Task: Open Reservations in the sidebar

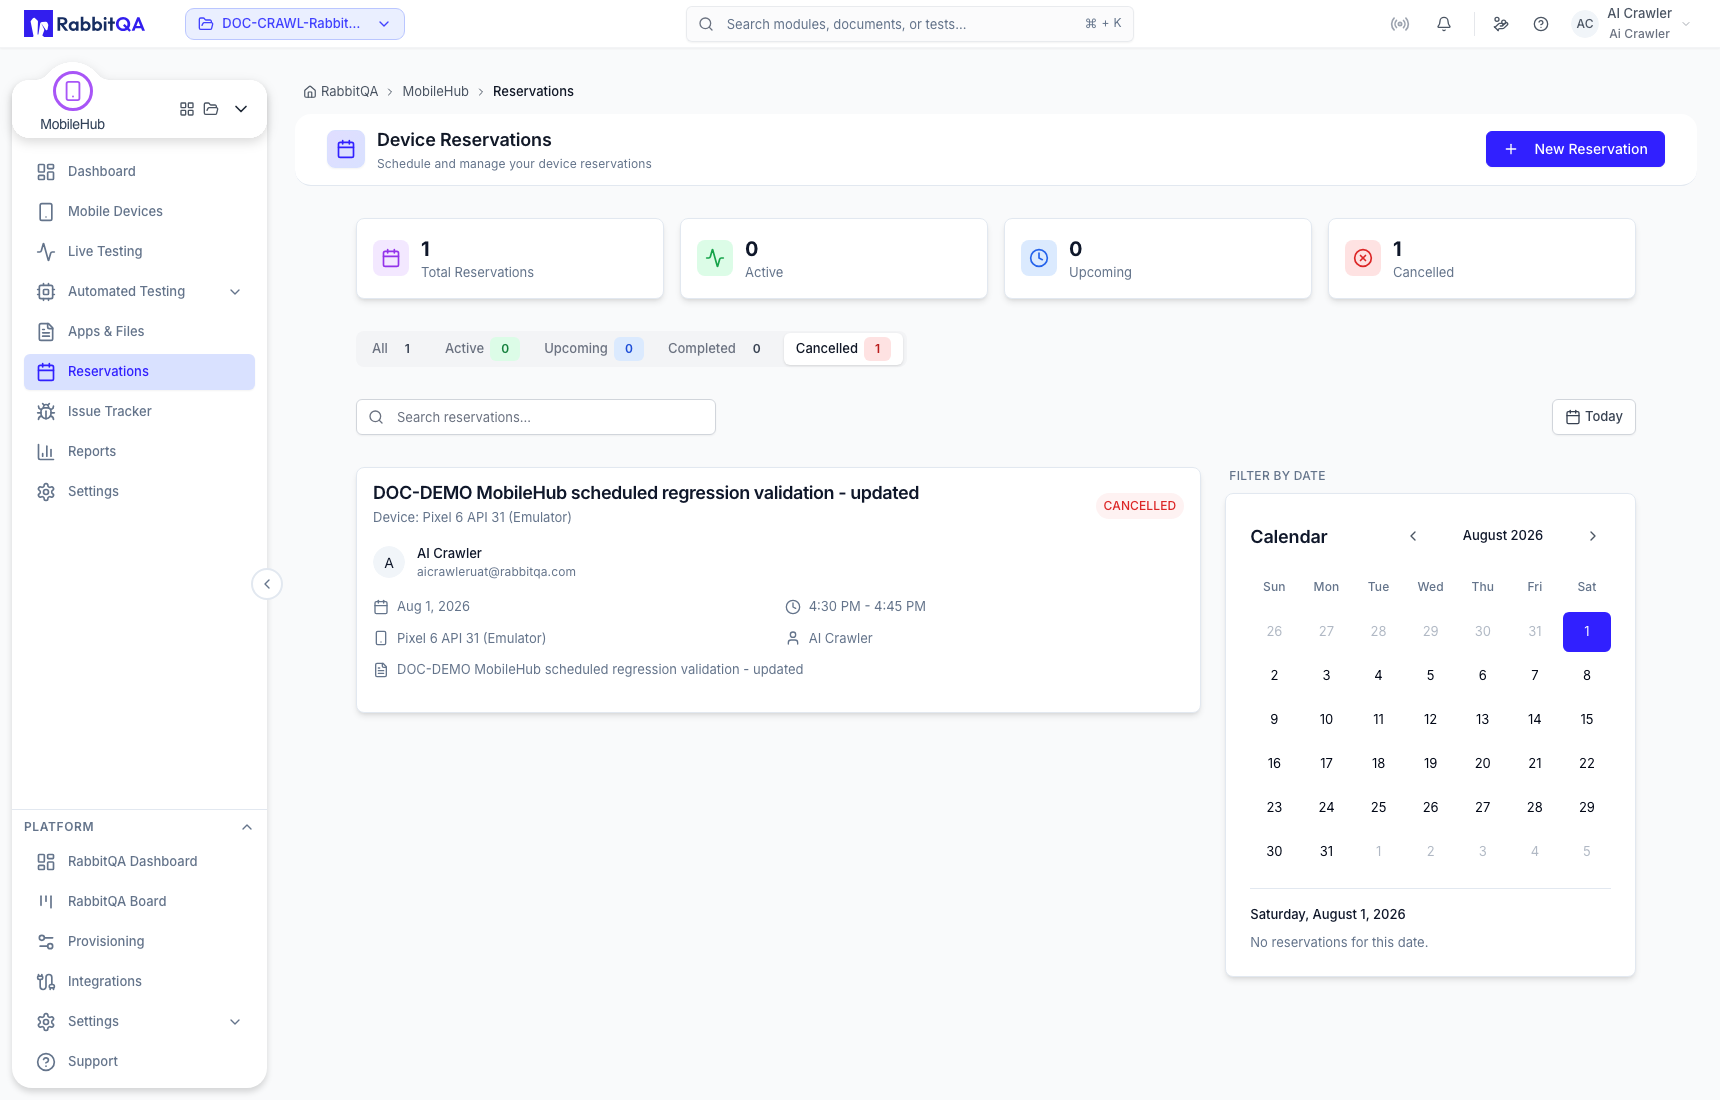Action: 140,372
